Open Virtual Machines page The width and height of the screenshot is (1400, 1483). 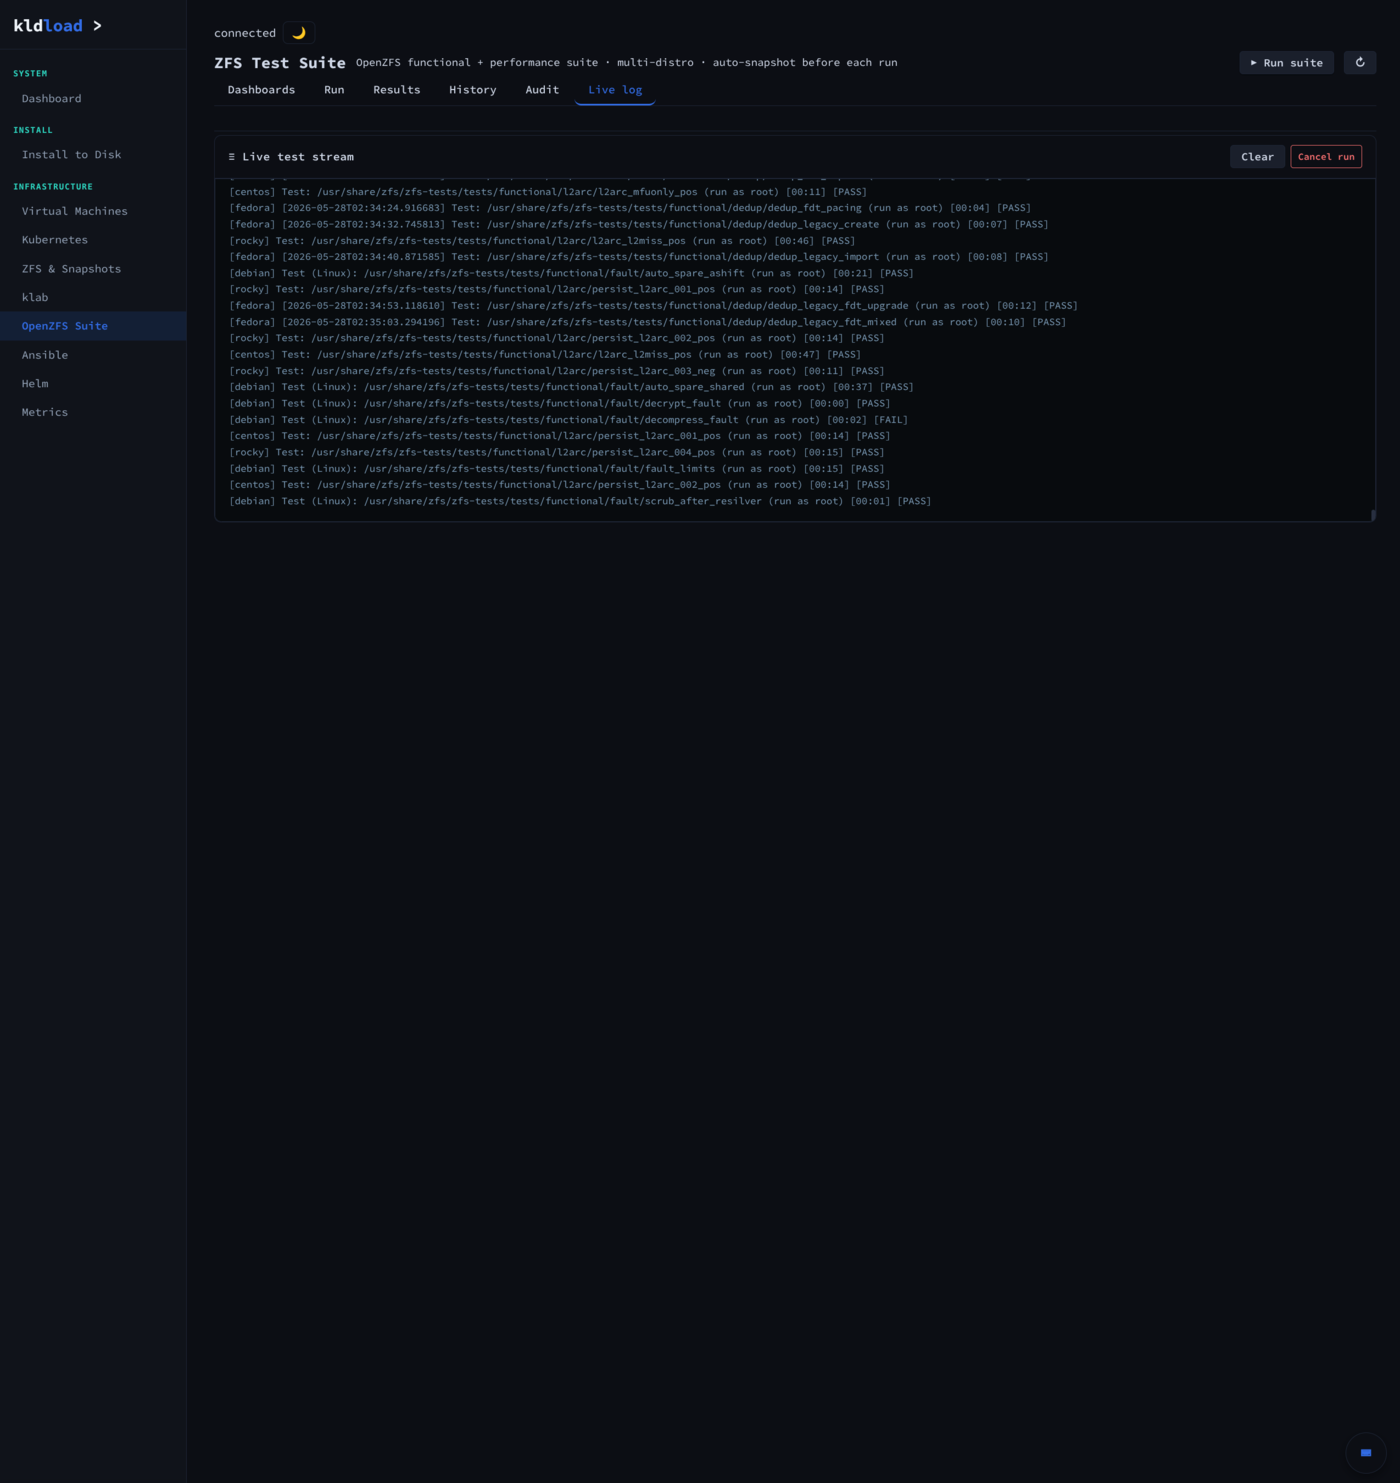pos(93,211)
